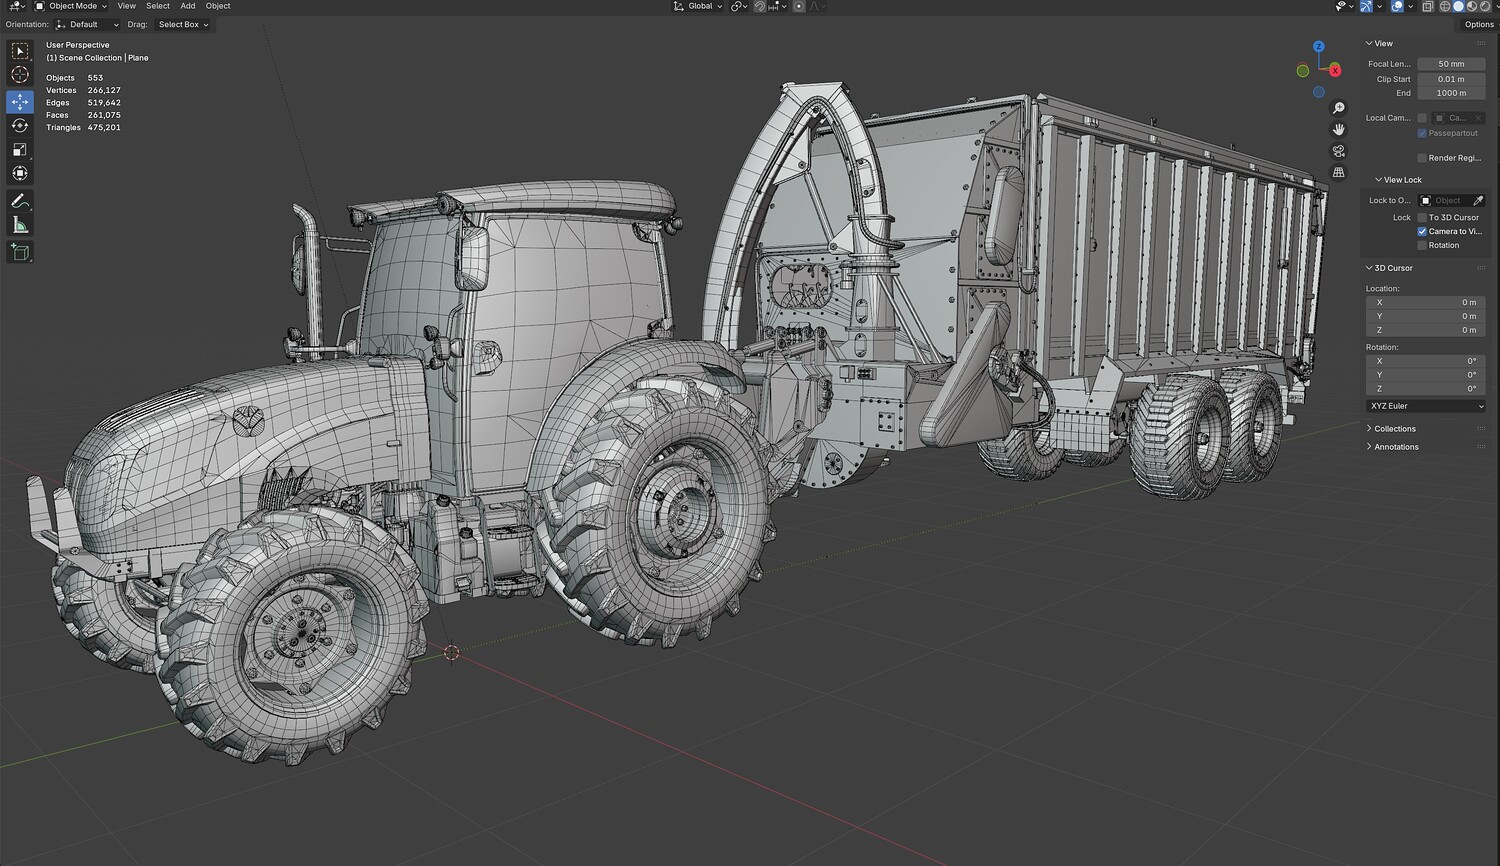Select the Scale tool
Screen dimensions: 1500x866
click(x=20, y=150)
